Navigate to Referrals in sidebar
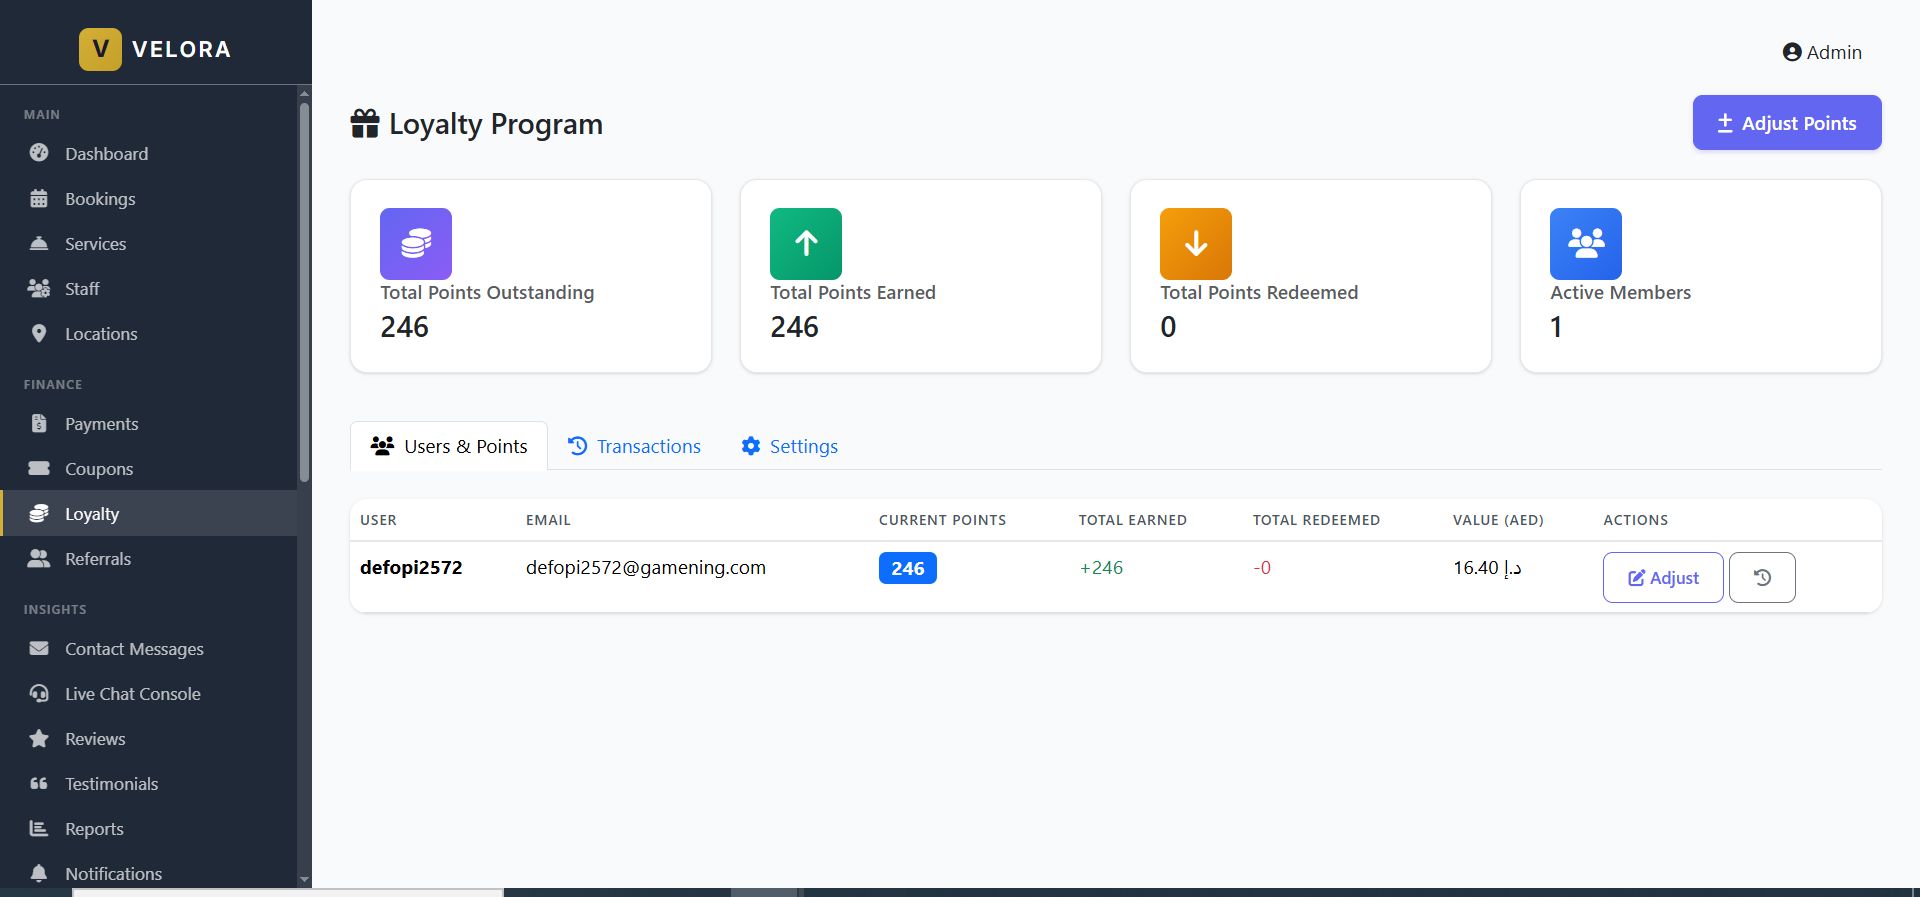This screenshot has width=1920, height=897. click(98, 559)
